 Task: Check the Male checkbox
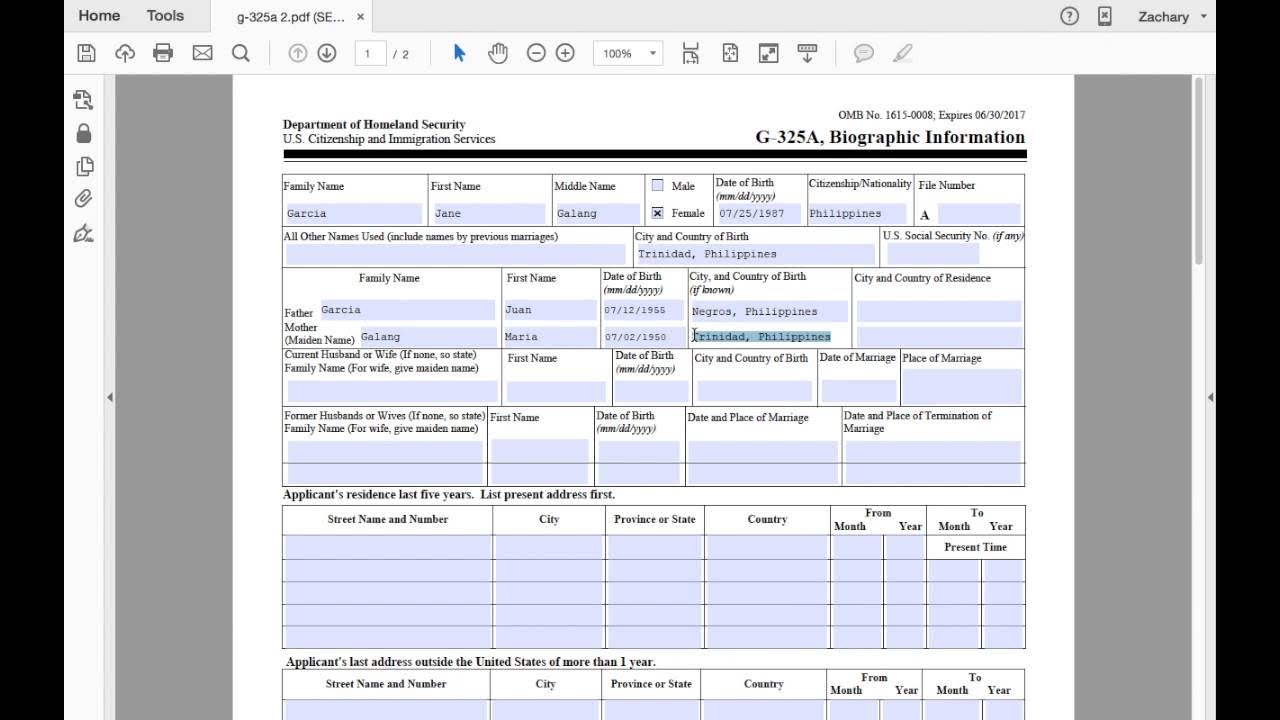(657, 185)
